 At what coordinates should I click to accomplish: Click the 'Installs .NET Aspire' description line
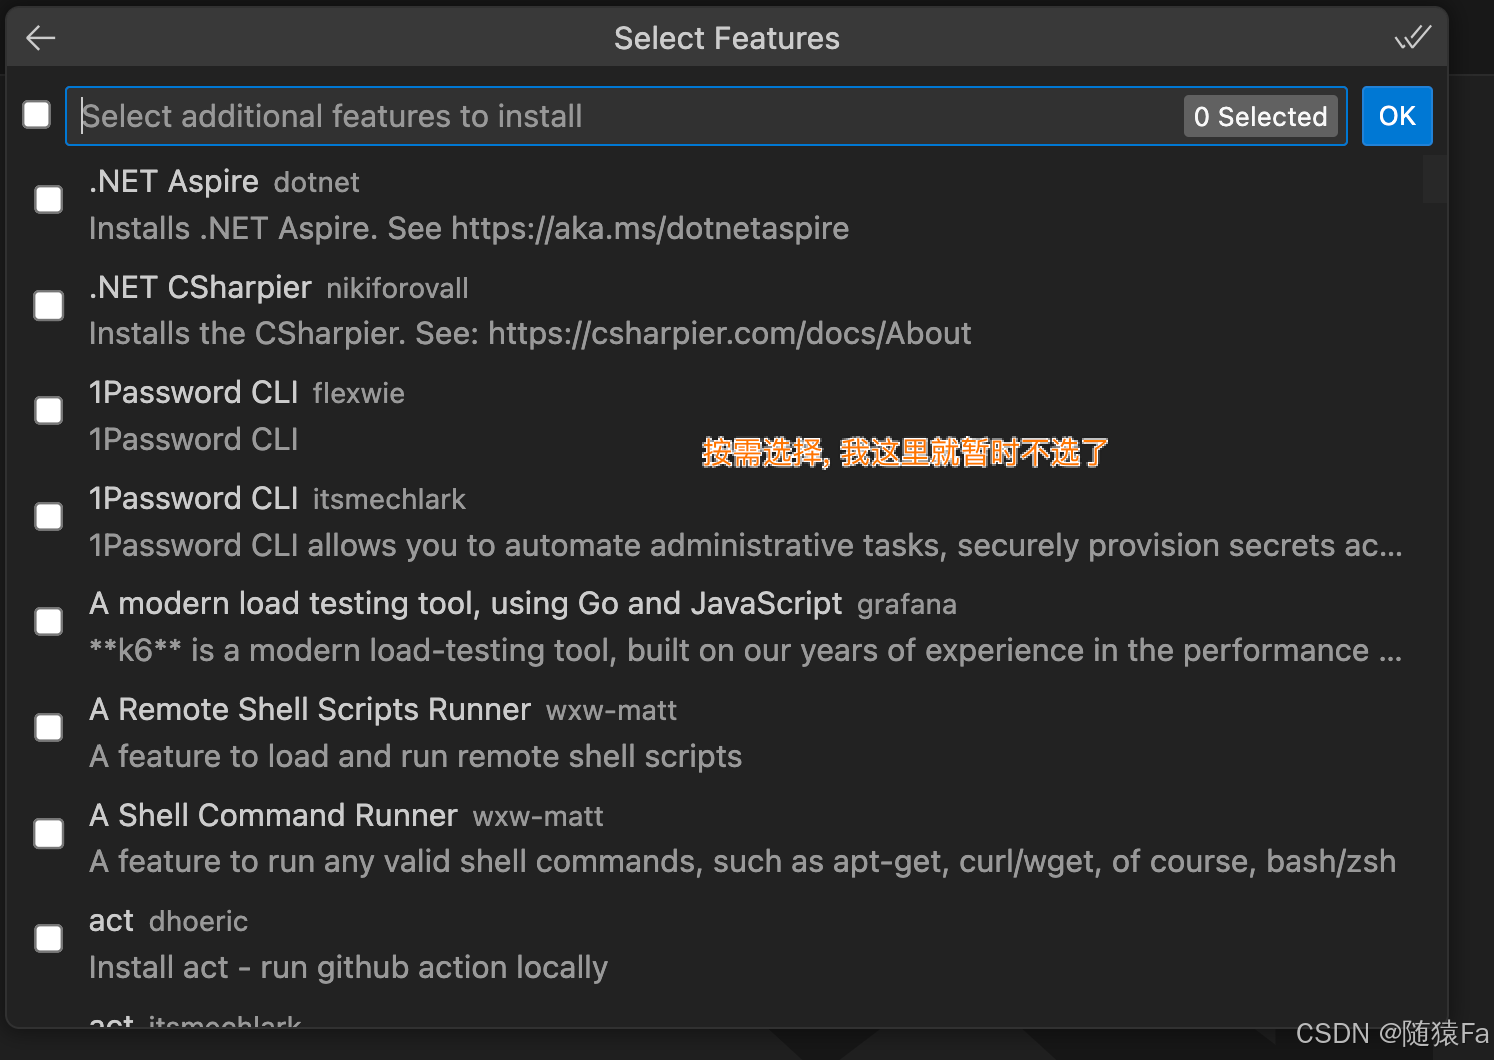[x=469, y=228]
